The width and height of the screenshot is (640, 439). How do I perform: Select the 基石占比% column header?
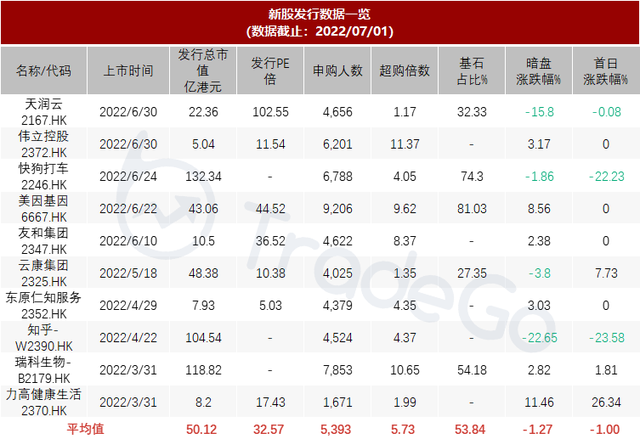click(472, 71)
